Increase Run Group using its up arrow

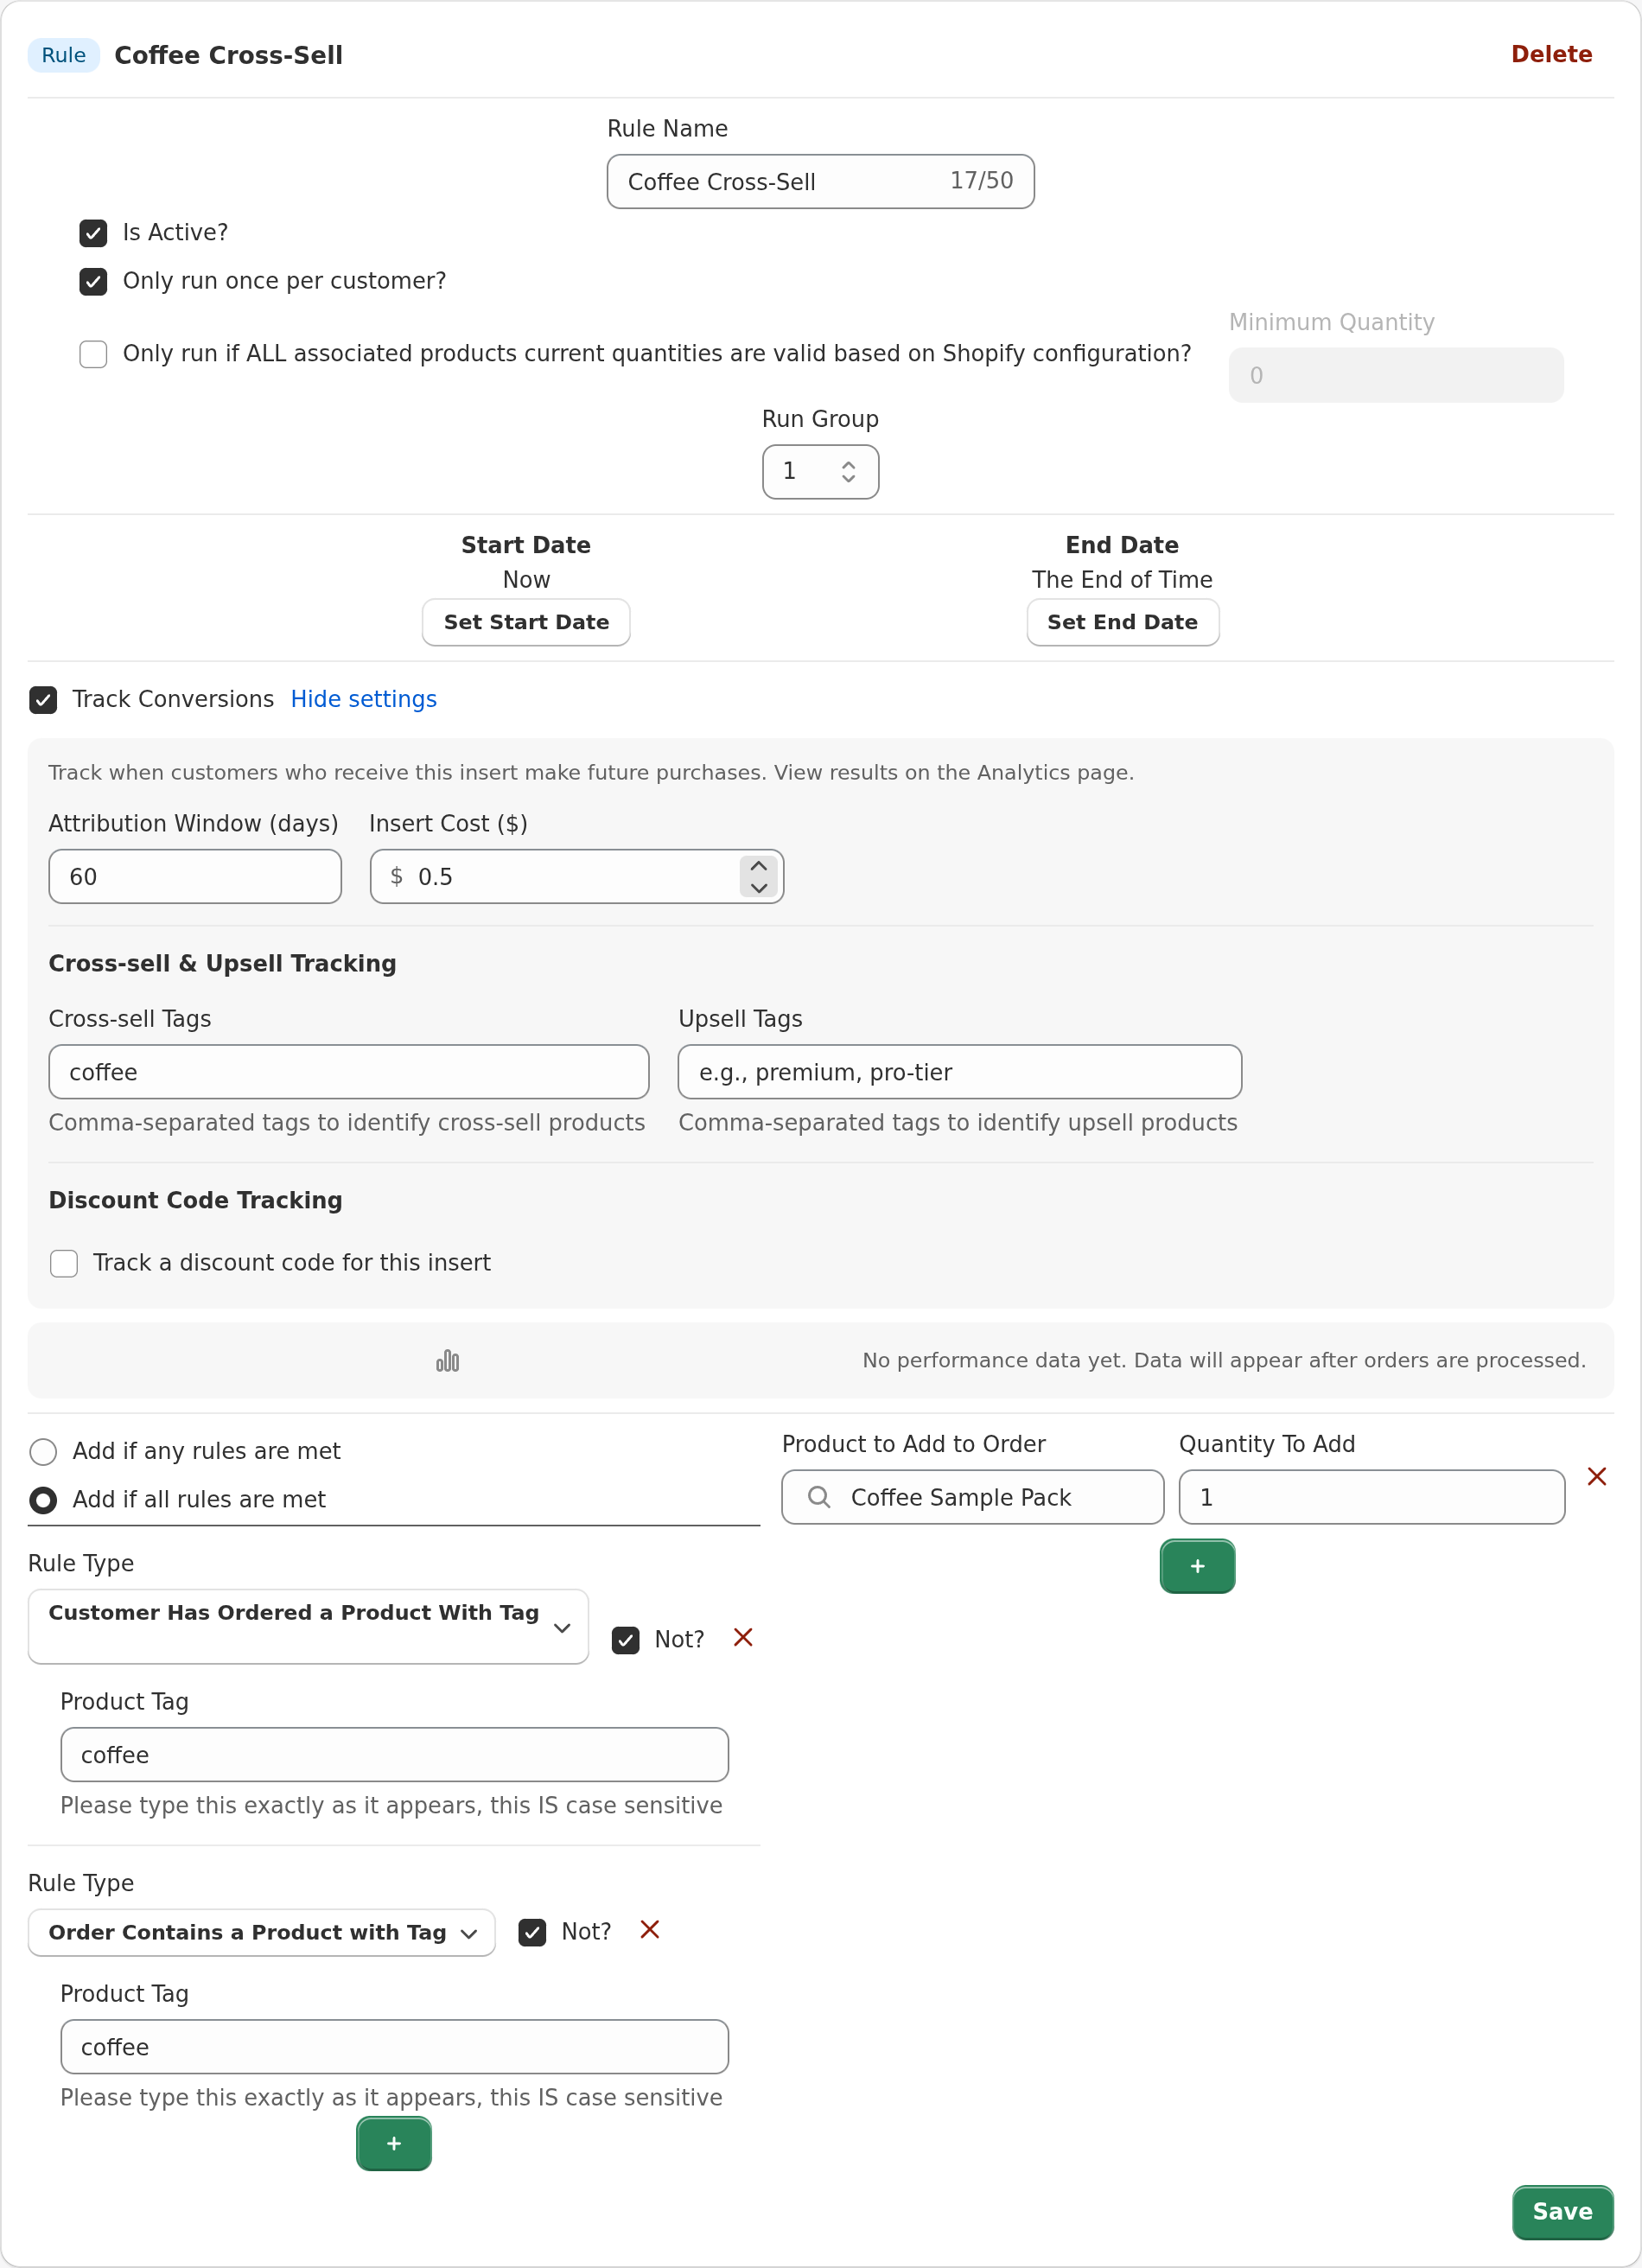pos(847,463)
